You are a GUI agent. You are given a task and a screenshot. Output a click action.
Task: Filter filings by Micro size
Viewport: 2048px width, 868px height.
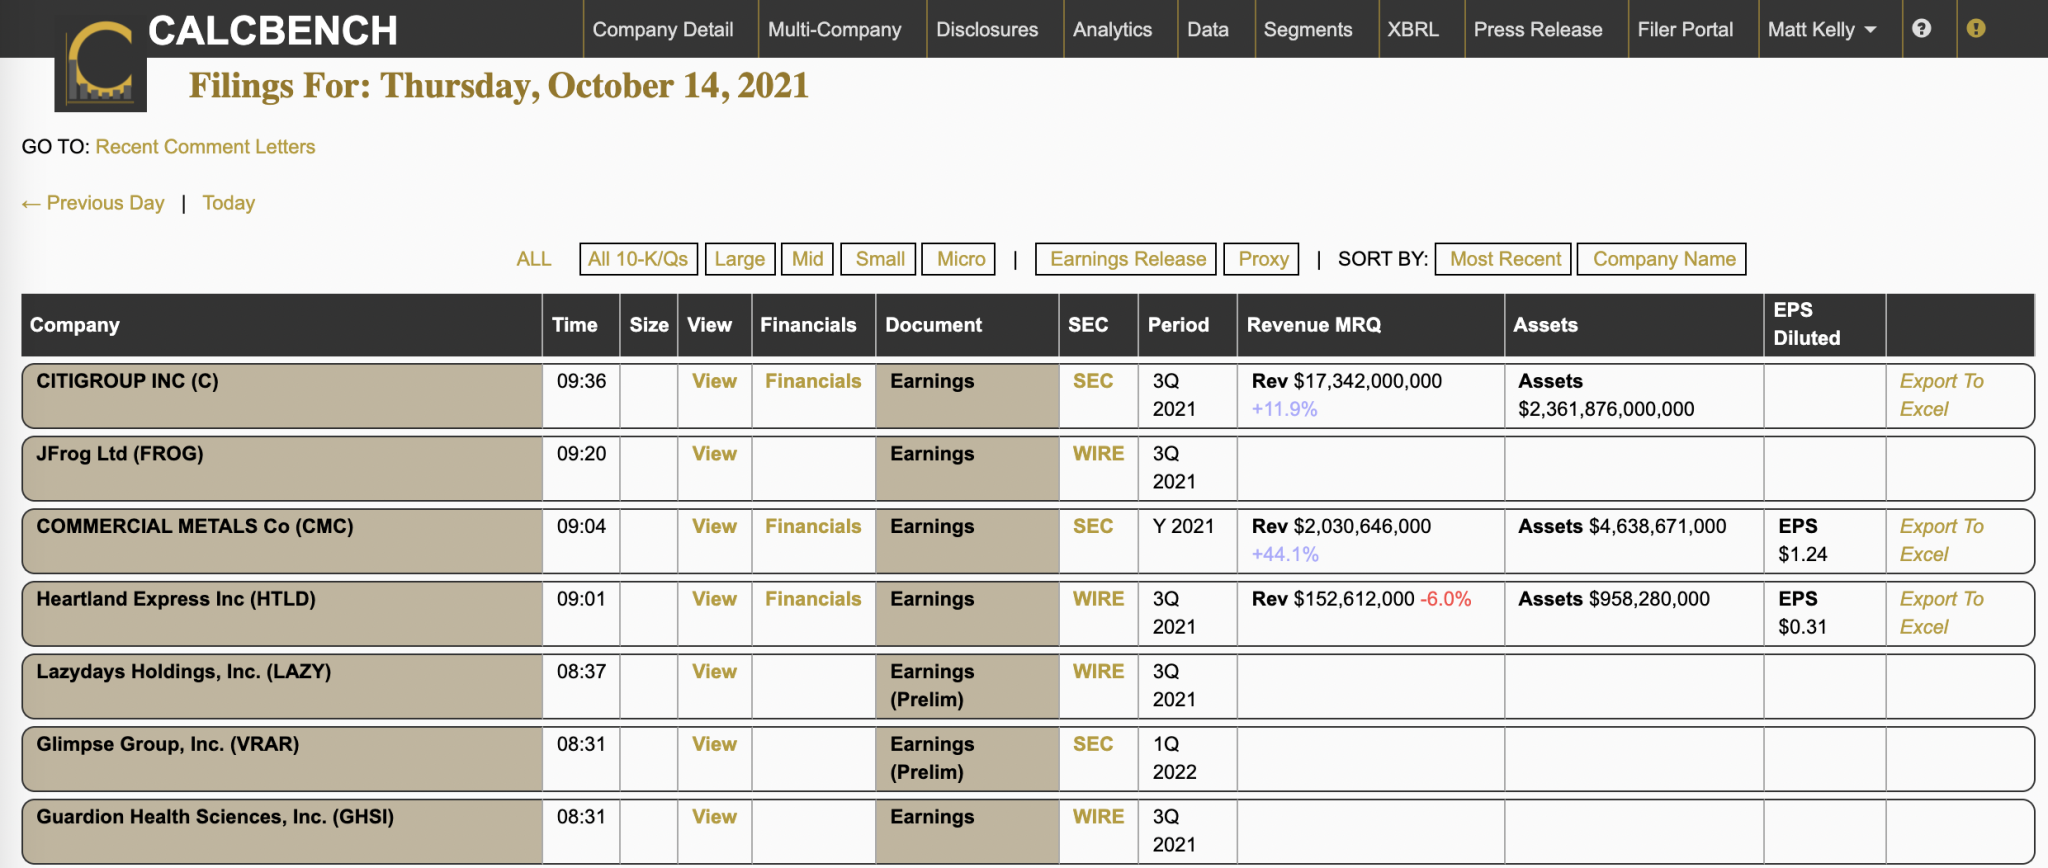pyautogui.click(x=960, y=259)
